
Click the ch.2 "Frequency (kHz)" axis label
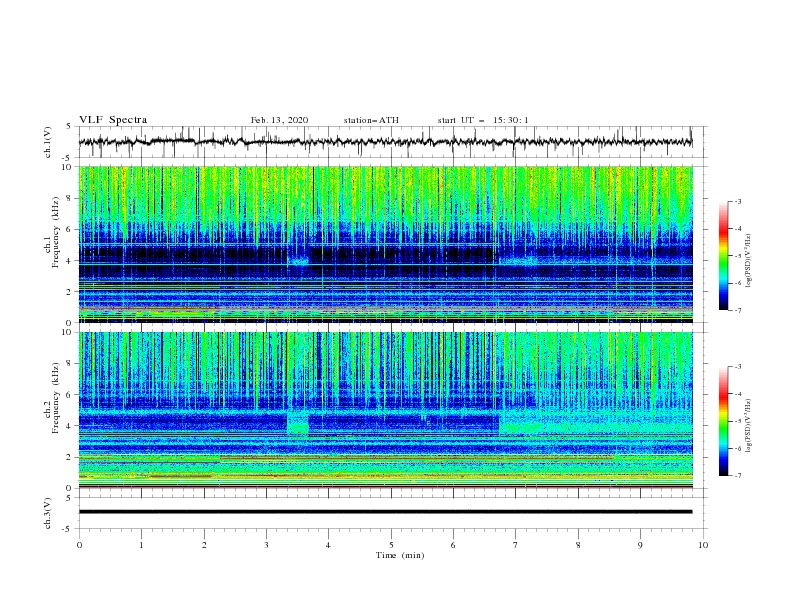coord(55,398)
